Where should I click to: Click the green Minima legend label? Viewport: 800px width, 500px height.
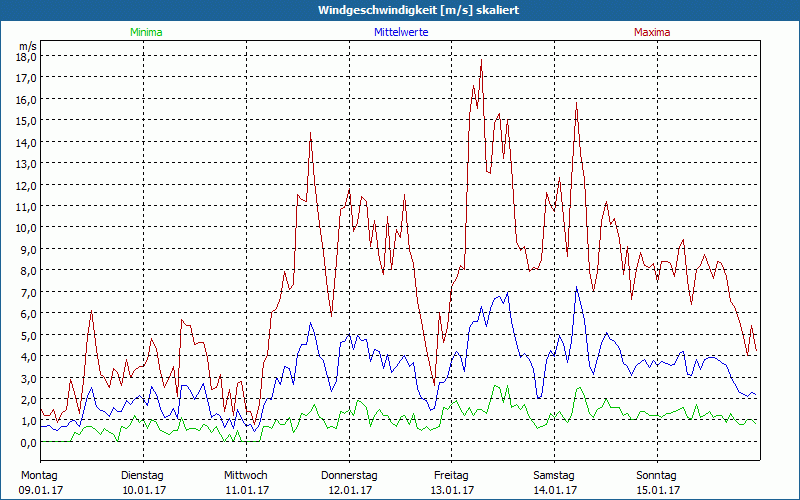pyautogui.click(x=146, y=32)
